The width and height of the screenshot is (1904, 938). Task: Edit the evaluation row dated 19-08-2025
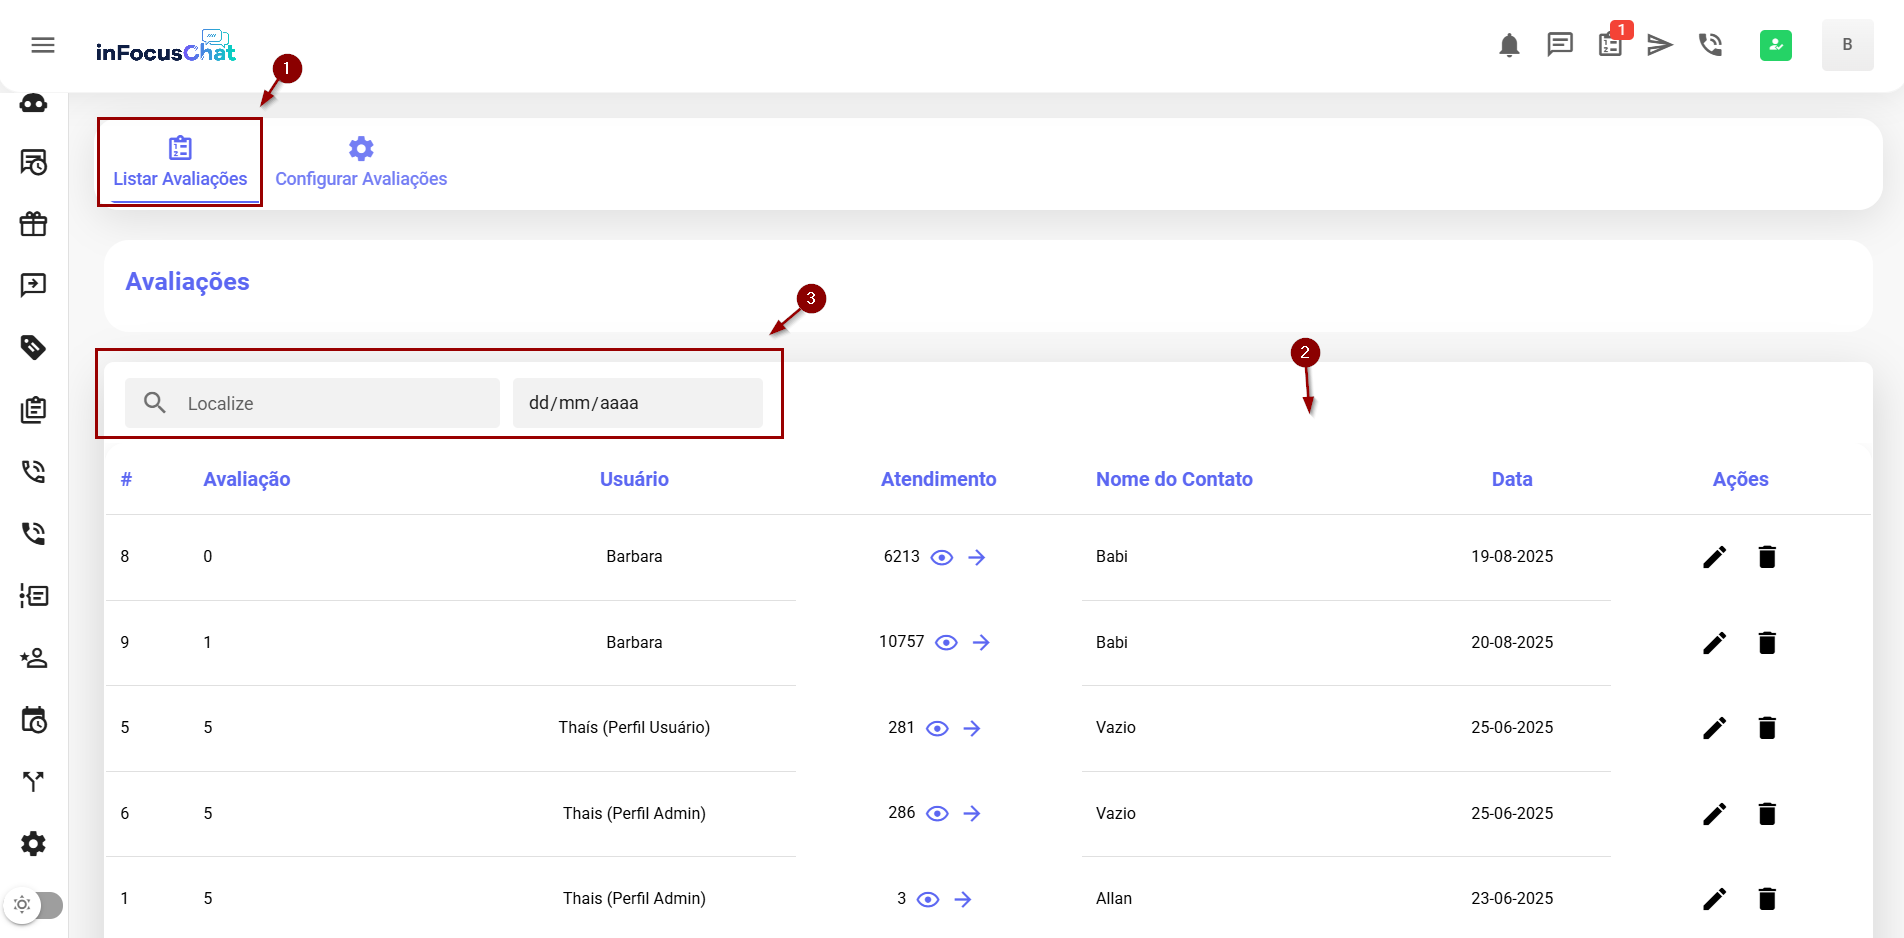pyautogui.click(x=1714, y=557)
